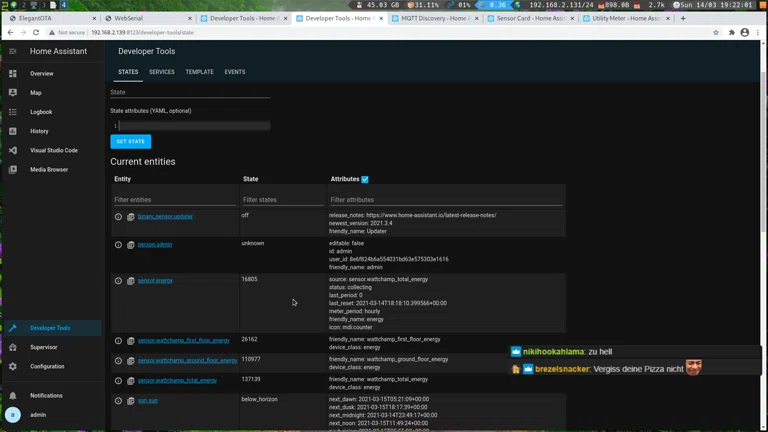Copy sensor.wattchamp_total_energy using its copy icon
The width and height of the screenshot is (768, 432).
[x=130, y=381]
